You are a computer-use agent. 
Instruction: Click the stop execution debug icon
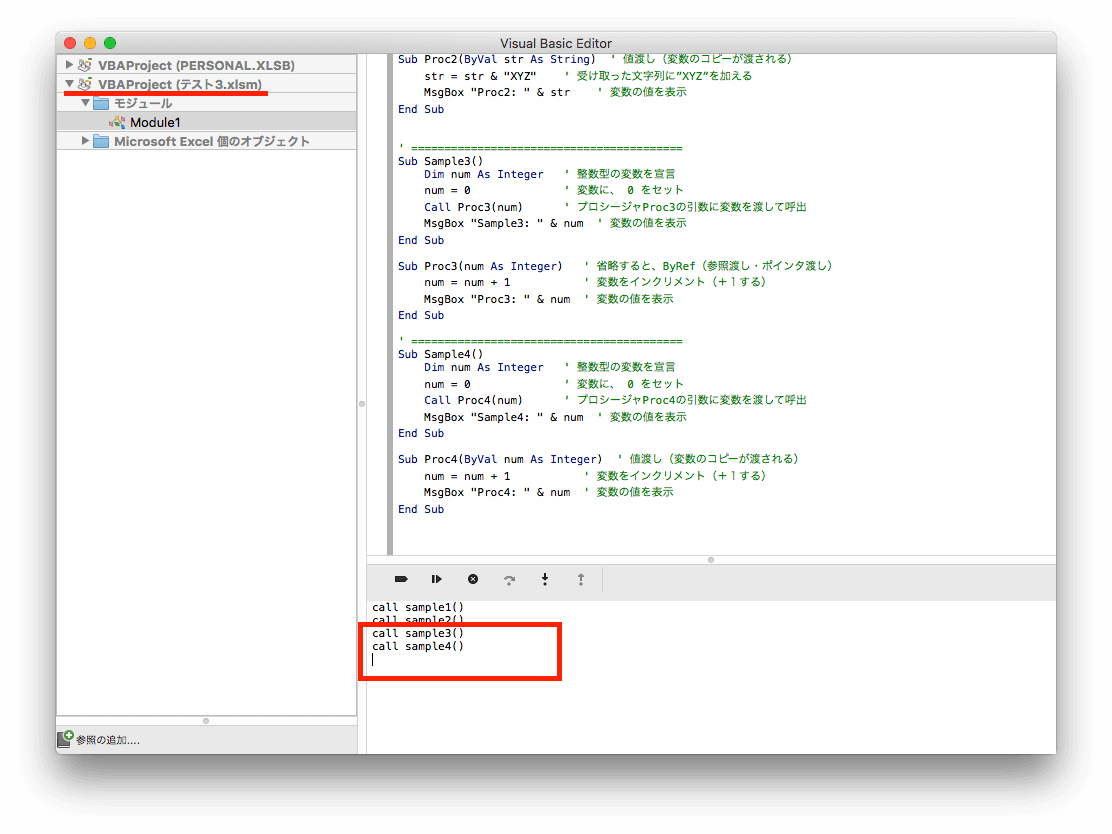pos(473,579)
